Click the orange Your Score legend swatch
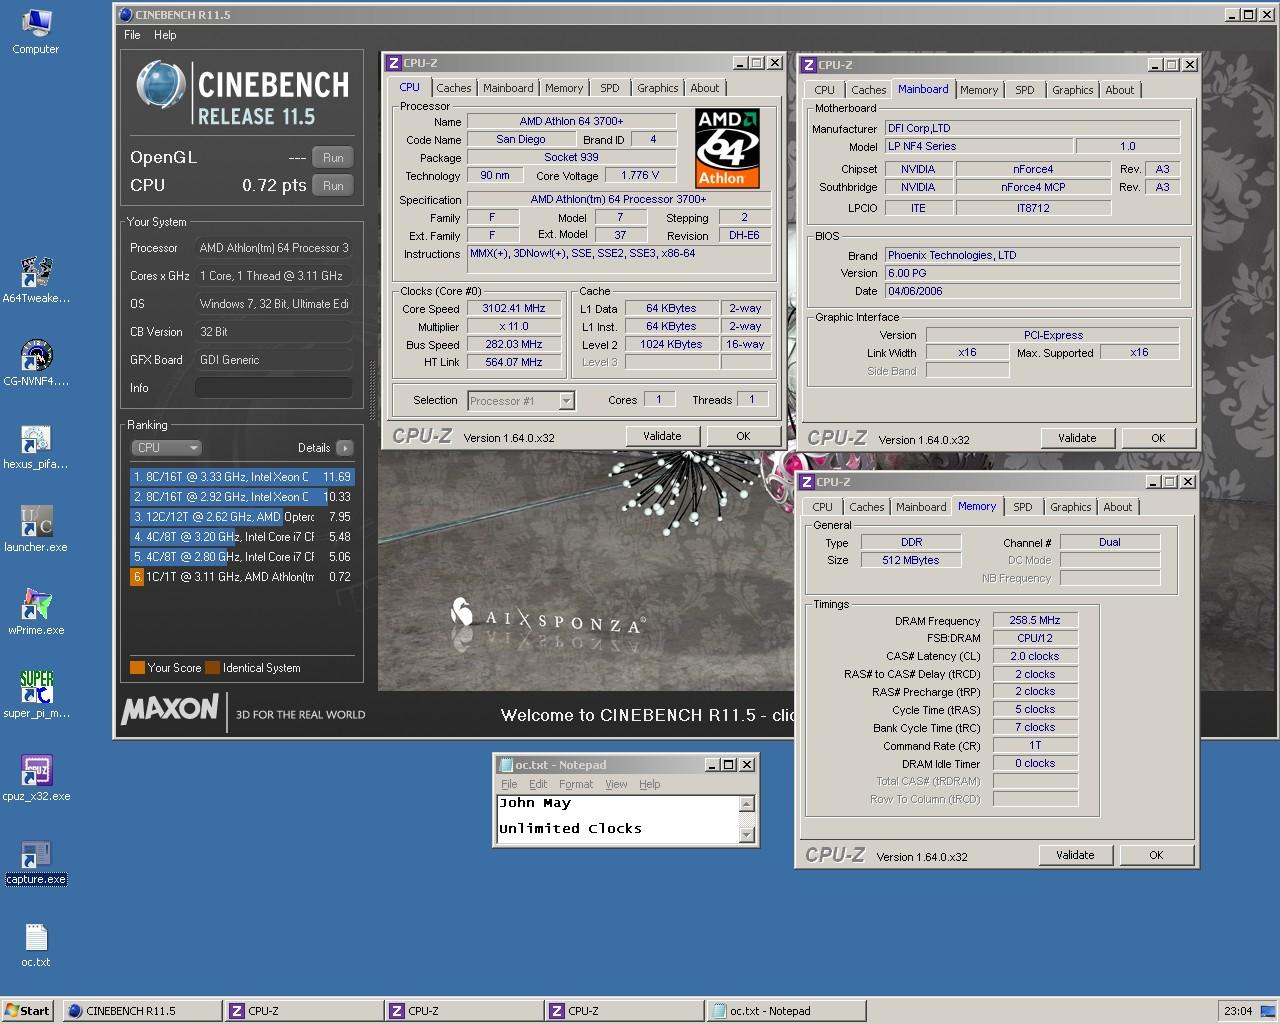 (x=137, y=668)
